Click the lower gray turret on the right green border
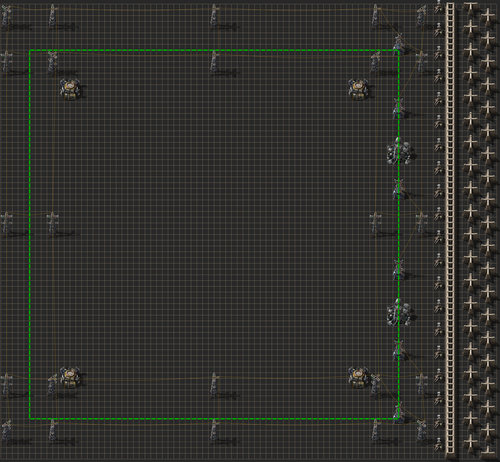 point(399,312)
